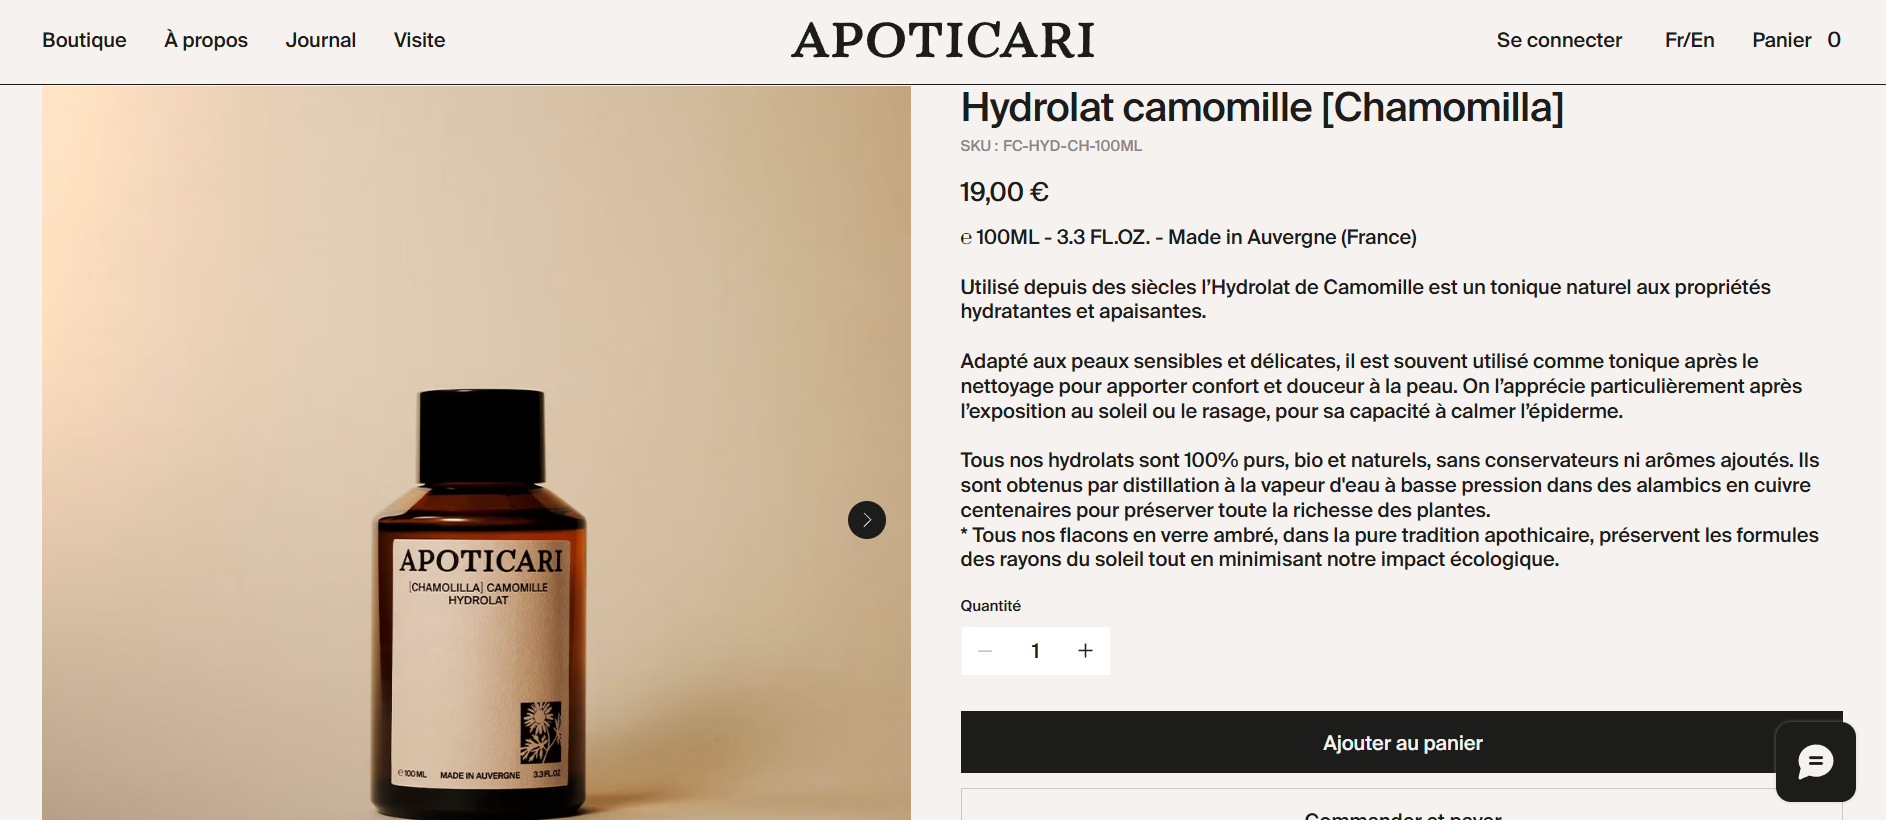Open the Boutique menu
The image size is (1886, 820).
pos(84,40)
